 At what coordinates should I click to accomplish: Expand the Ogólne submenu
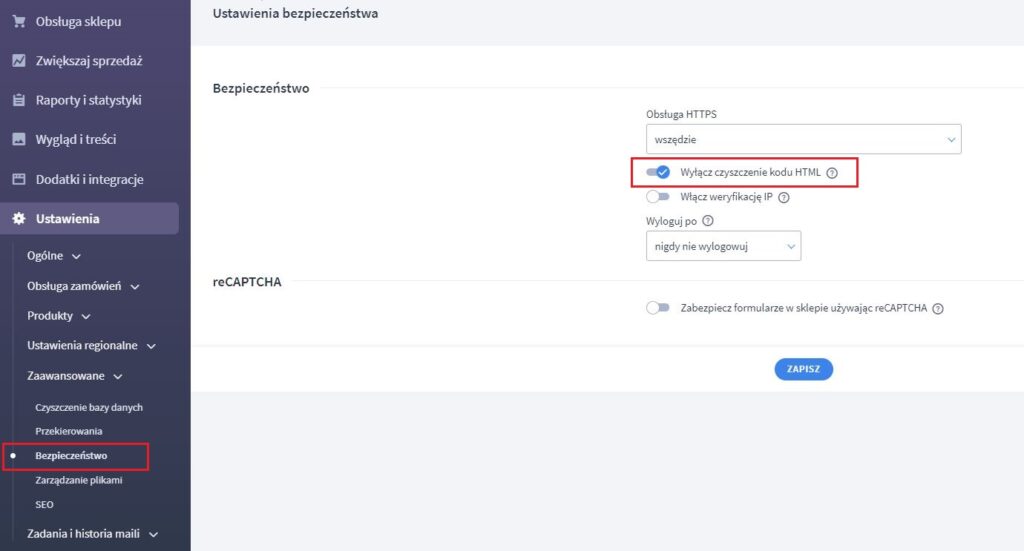click(x=54, y=256)
